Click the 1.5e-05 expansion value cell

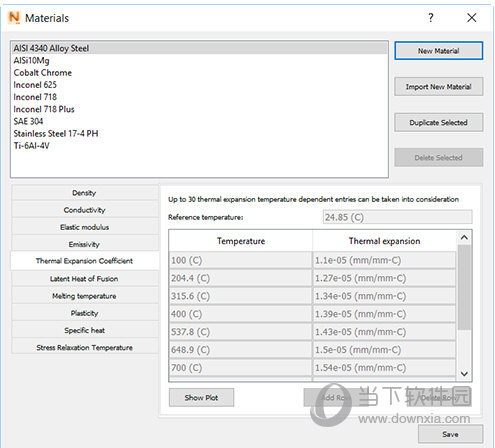click(x=384, y=350)
